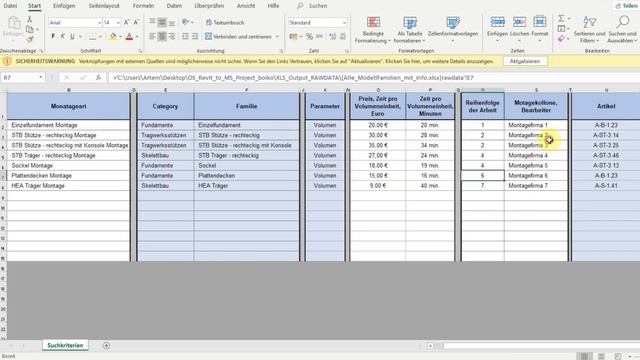
Task: Open the Datei menu tab
Action: point(10,6)
